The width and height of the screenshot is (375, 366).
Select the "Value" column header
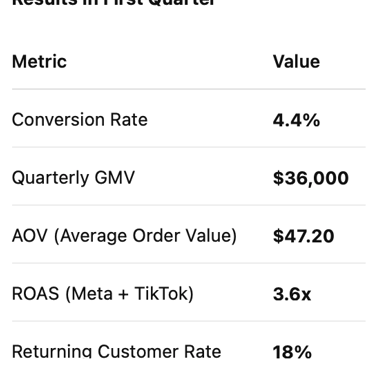296,62
